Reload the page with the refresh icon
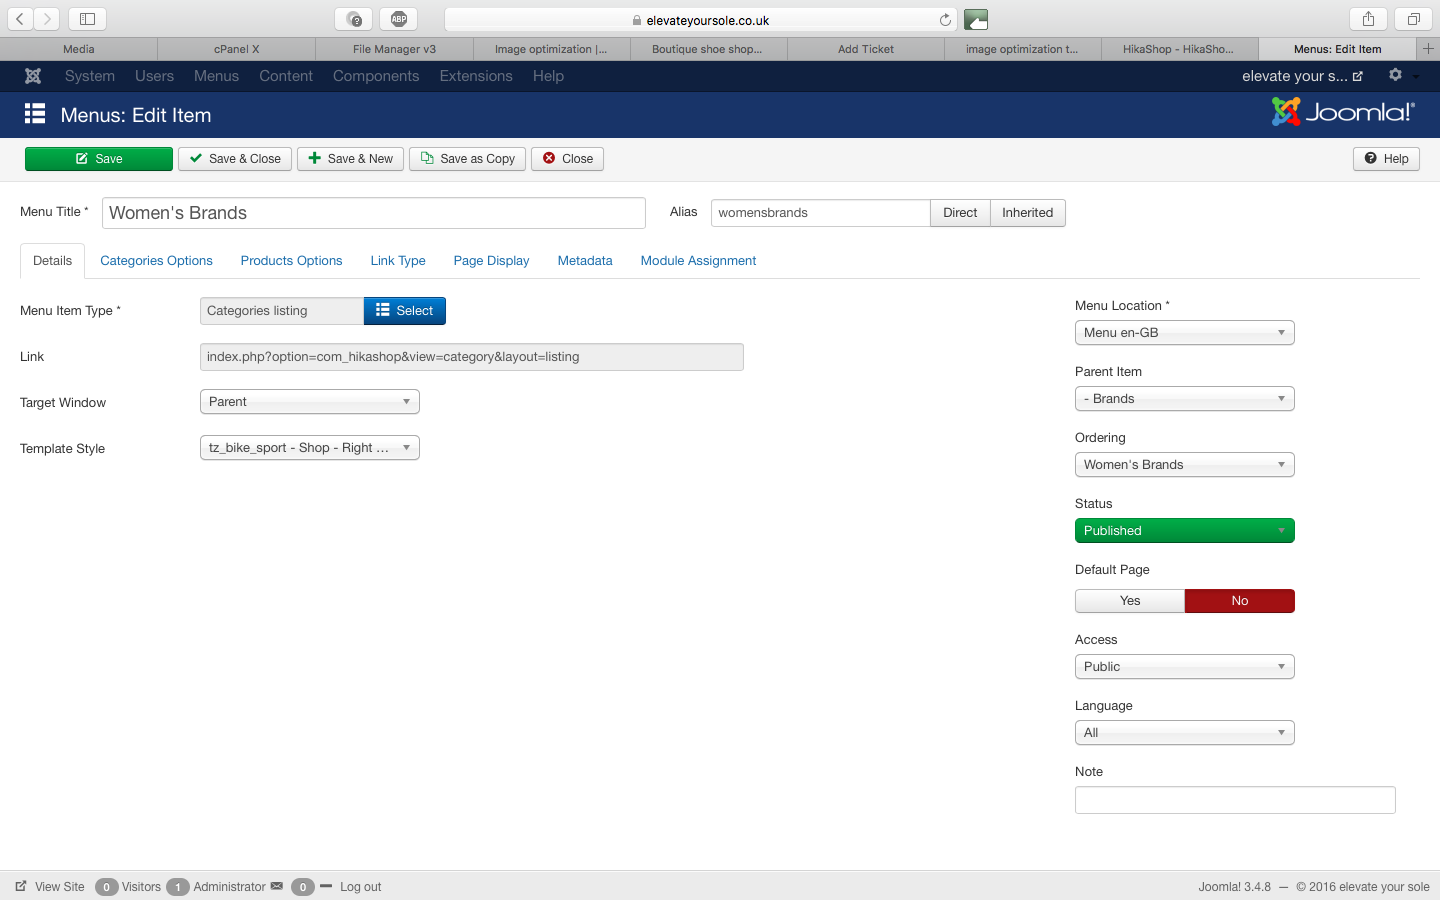Viewport: 1440px width, 900px height. [x=945, y=20]
